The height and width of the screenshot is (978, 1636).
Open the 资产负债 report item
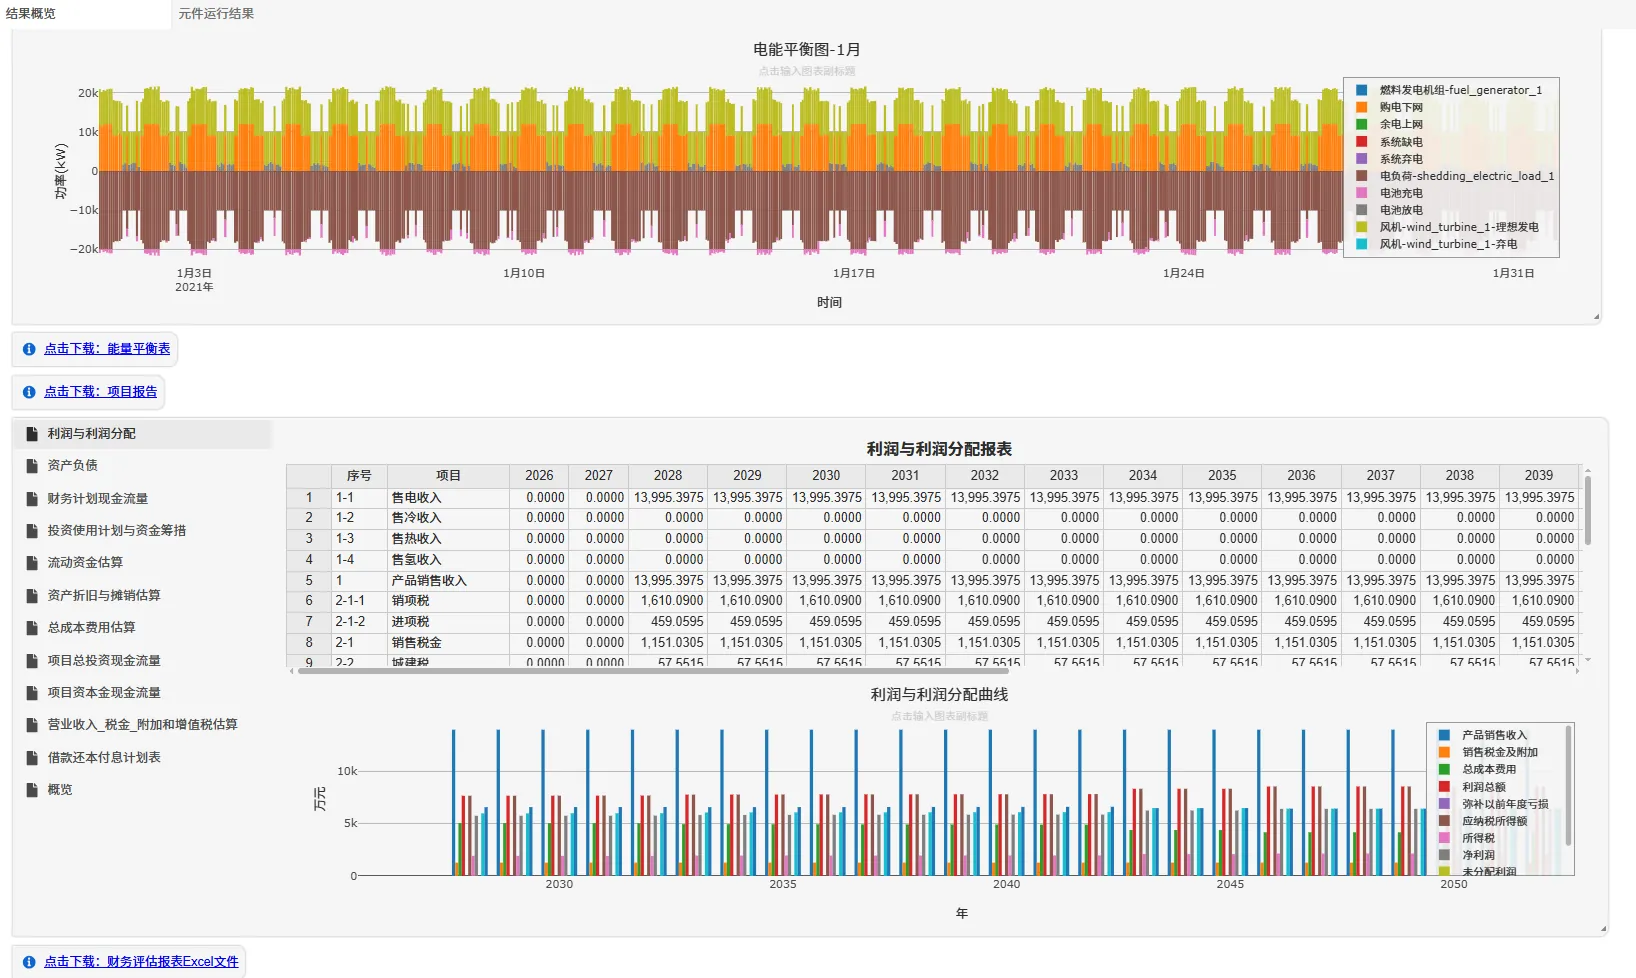143,466
